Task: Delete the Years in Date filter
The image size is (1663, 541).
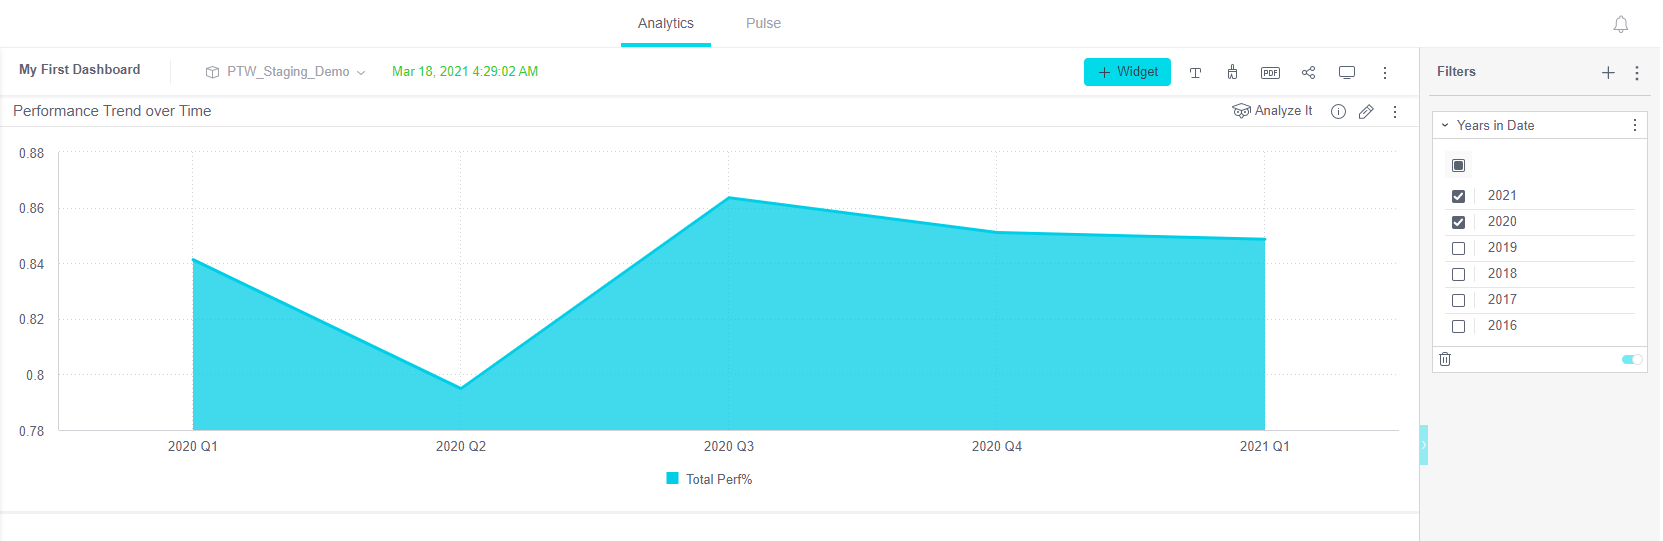Action: [1445, 359]
